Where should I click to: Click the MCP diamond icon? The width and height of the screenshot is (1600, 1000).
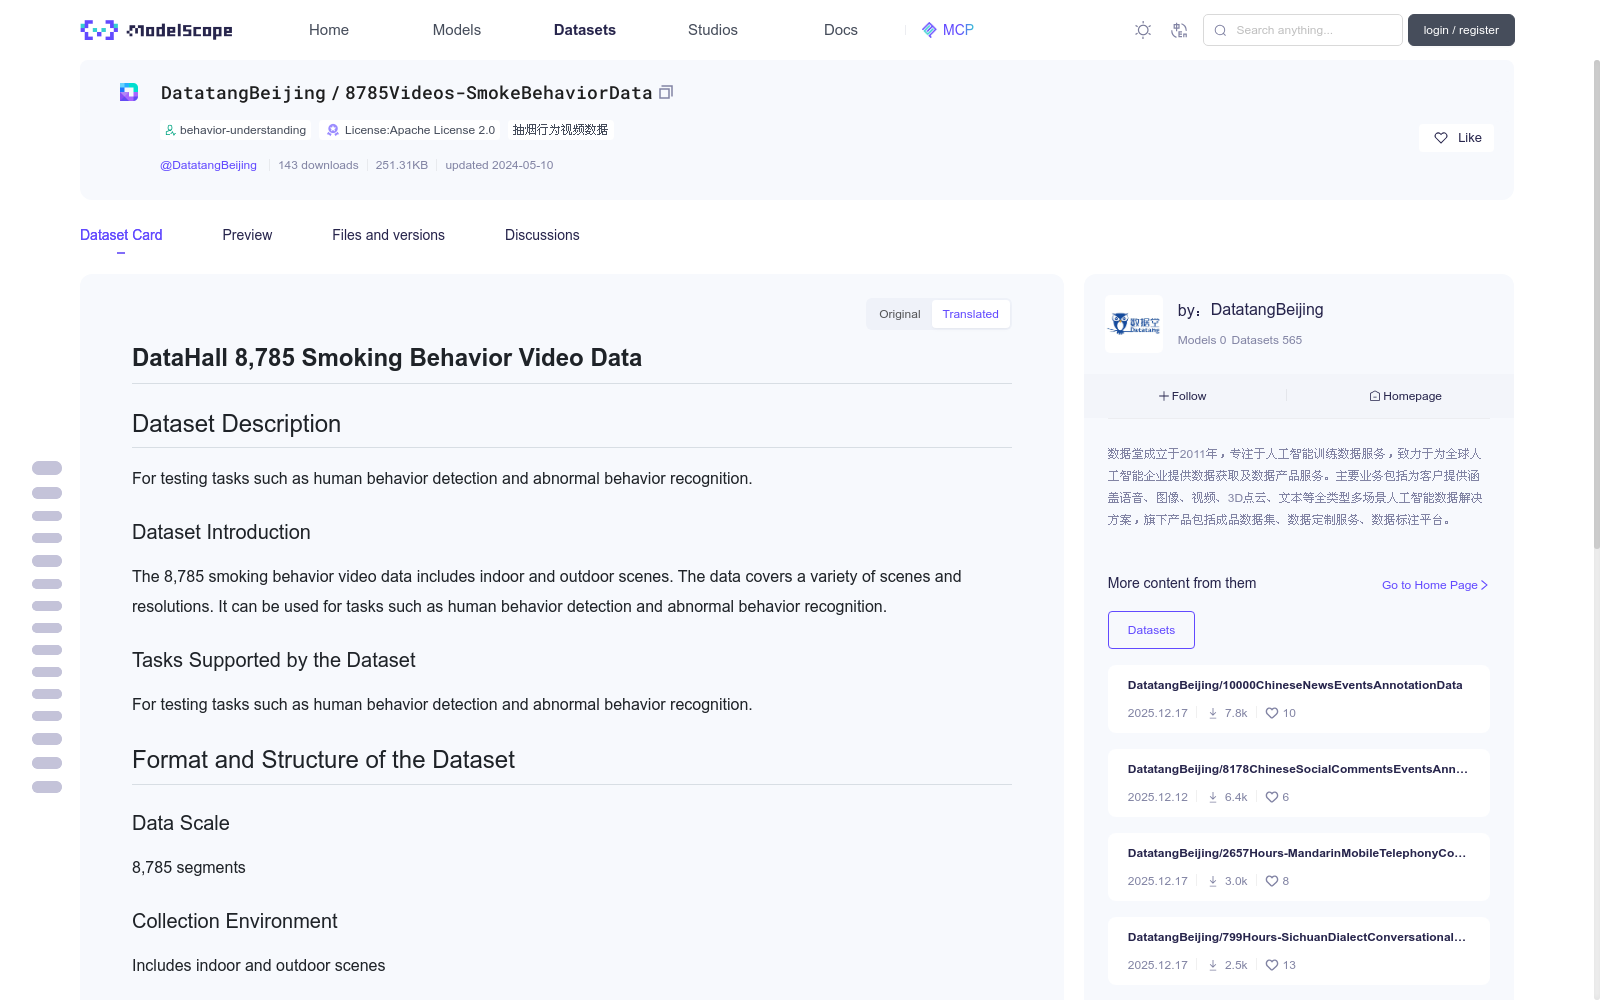click(929, 30)
